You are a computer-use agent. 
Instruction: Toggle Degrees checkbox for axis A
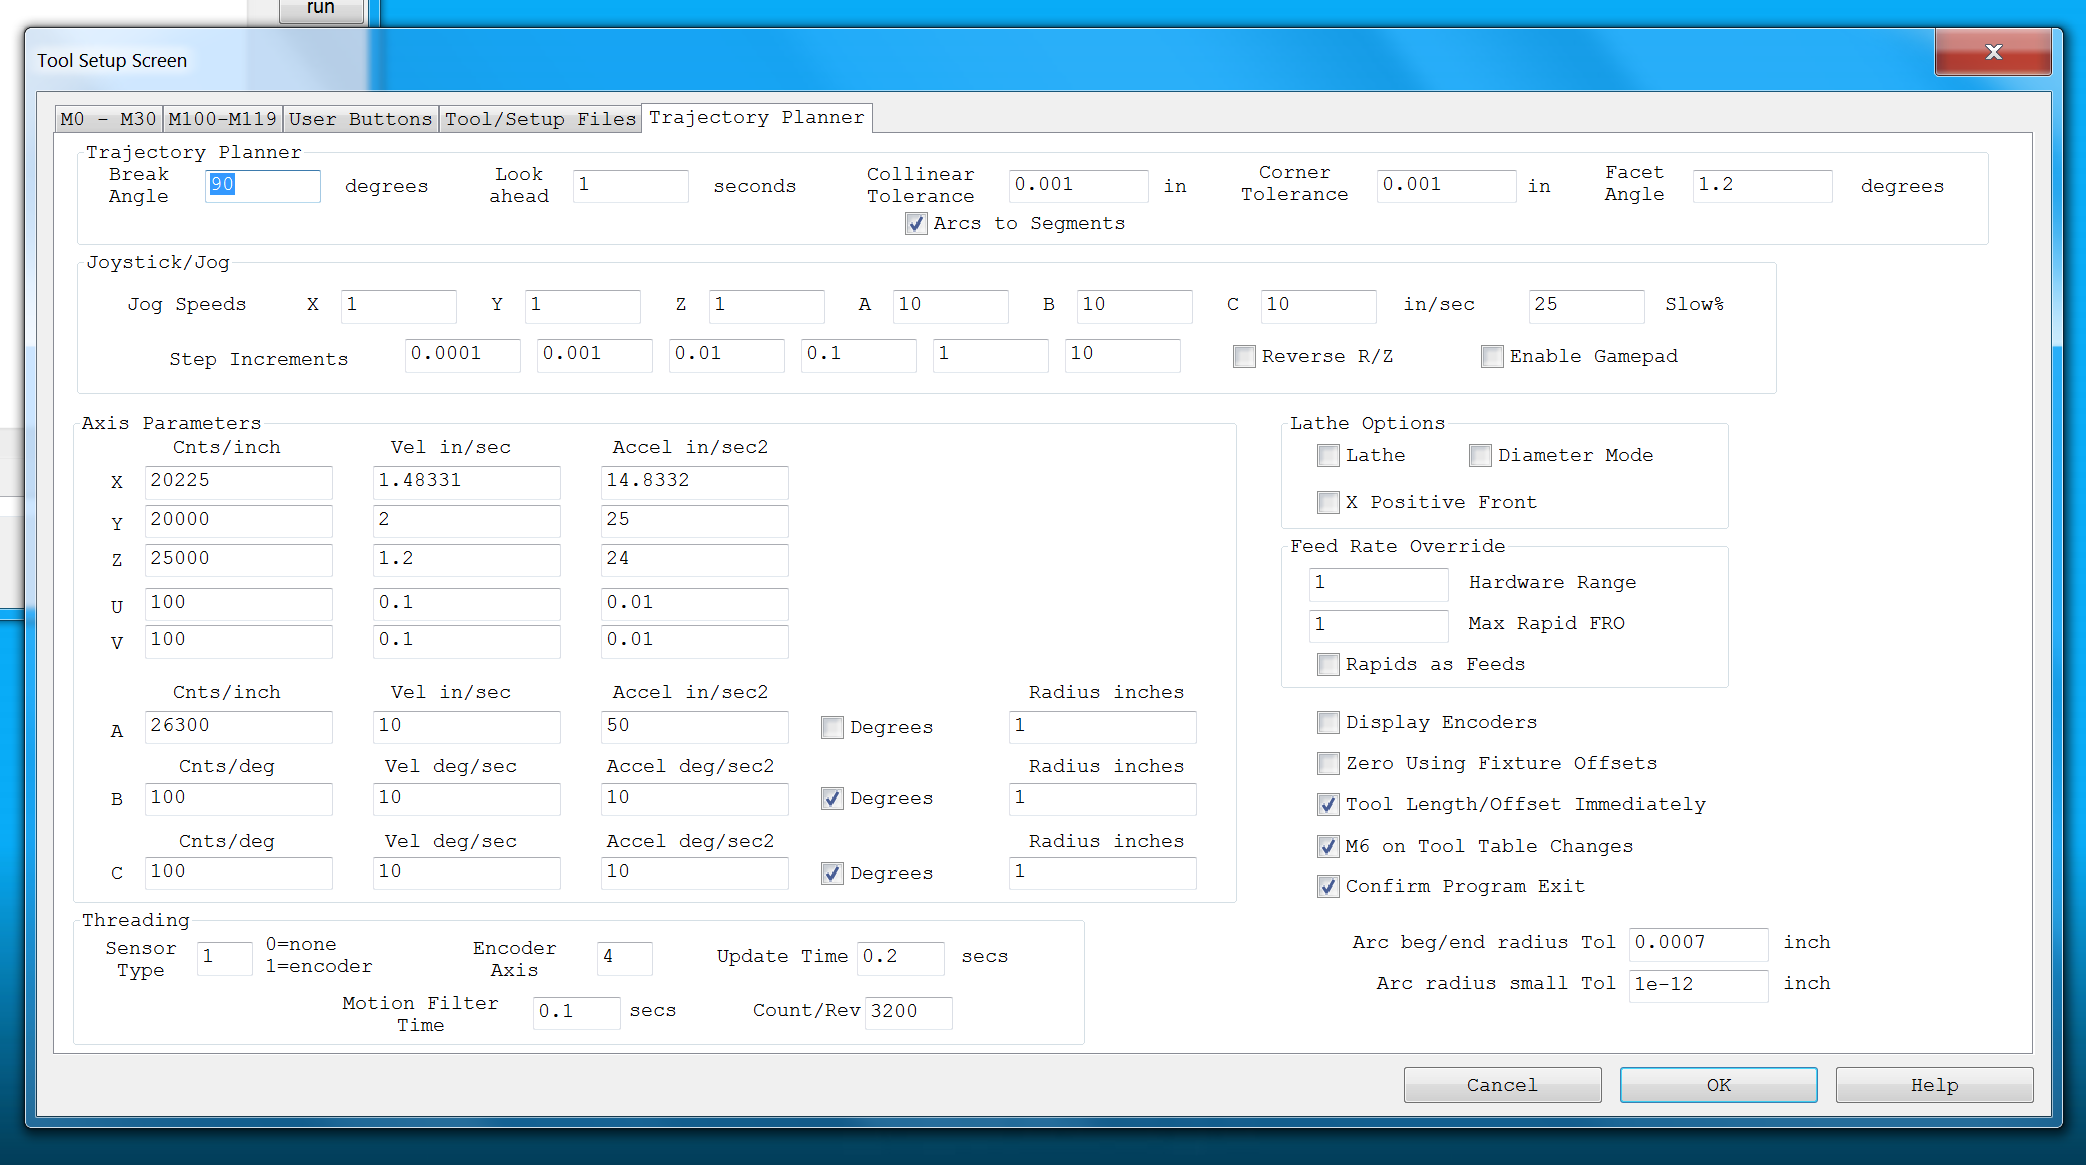[x=832, y=728]
